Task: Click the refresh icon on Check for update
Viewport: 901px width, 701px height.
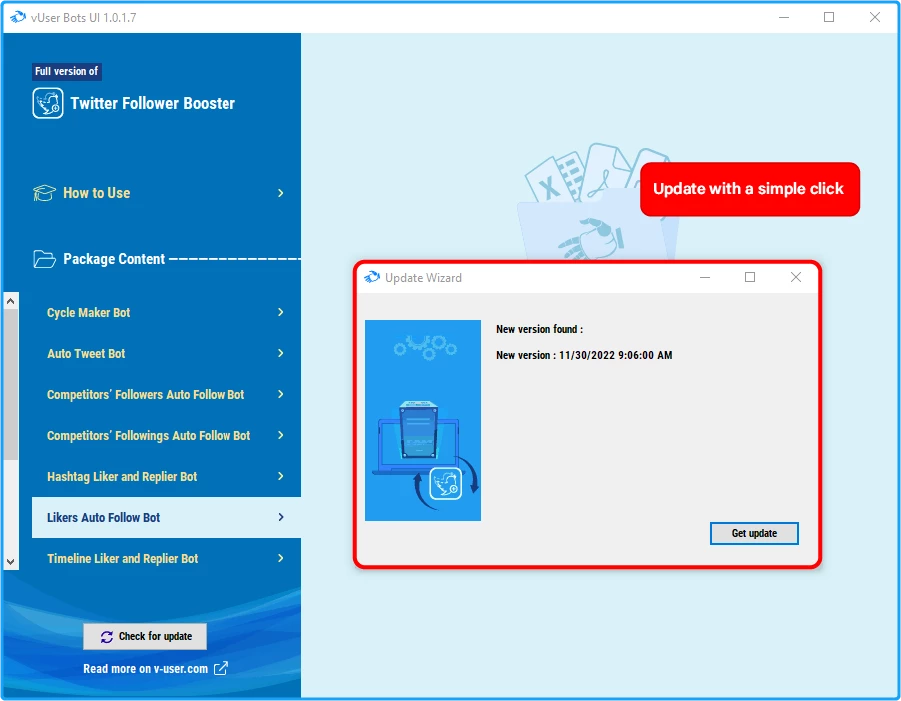Action: click(107, 637)
